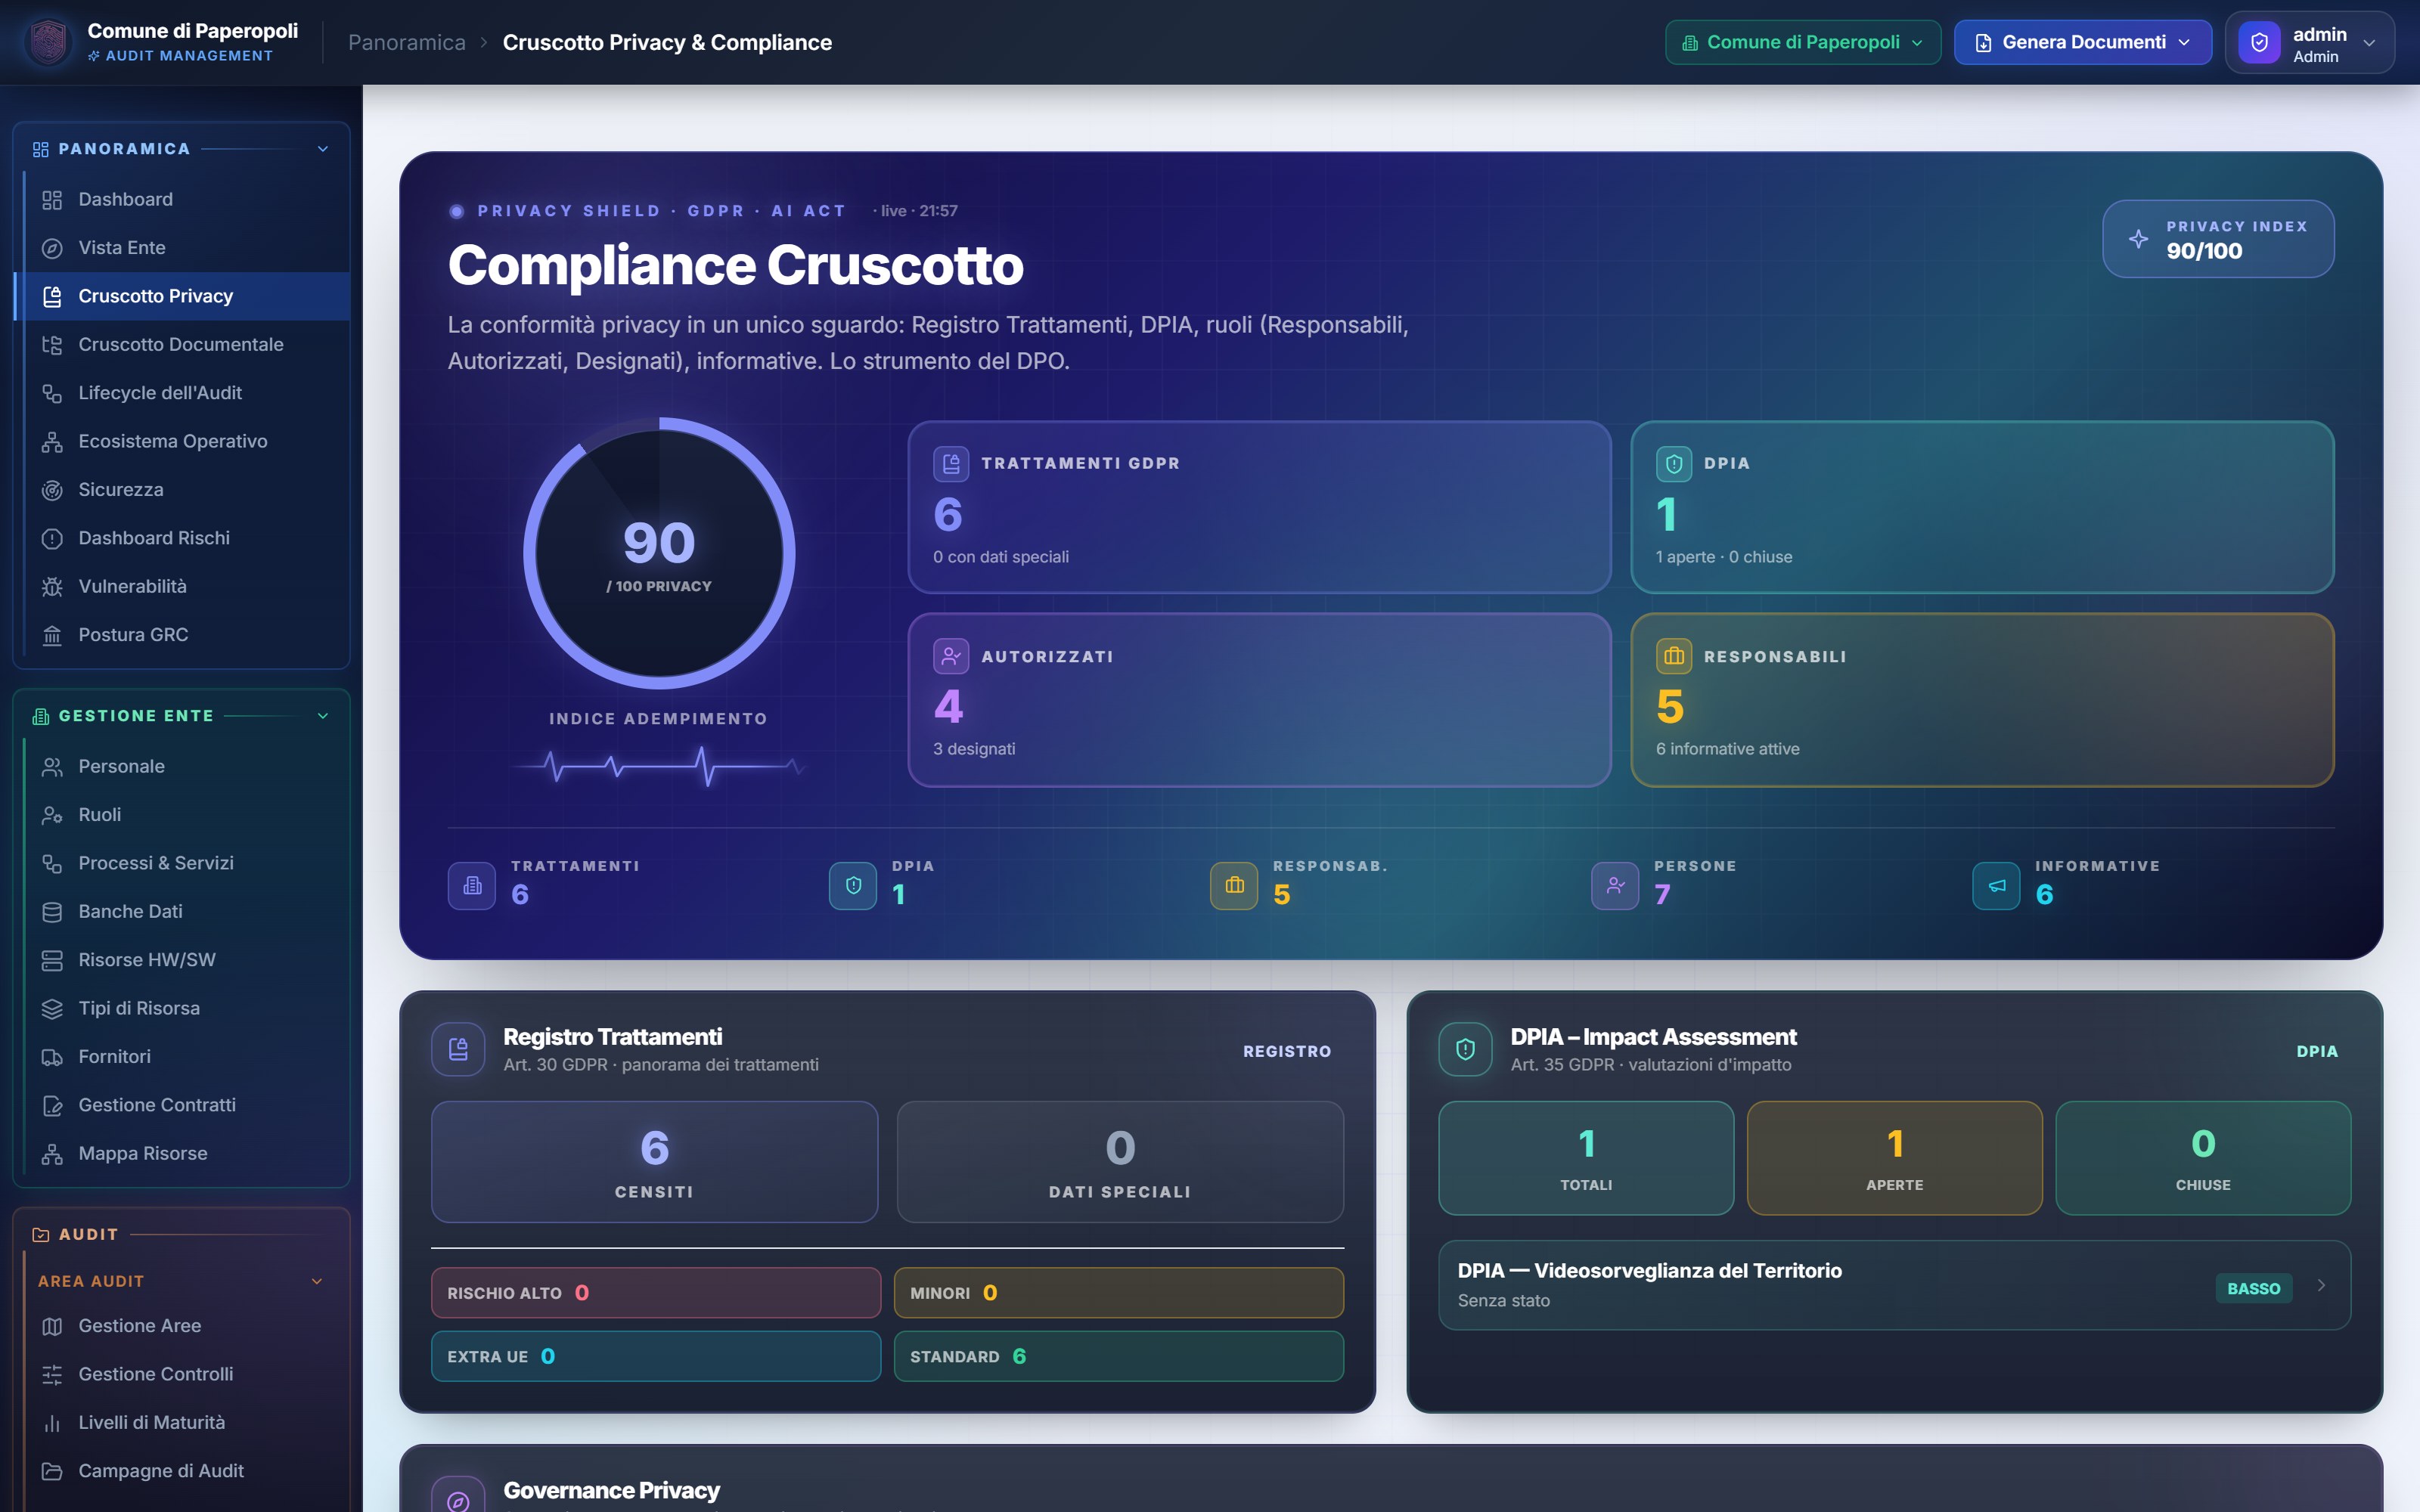
Task: Open the Genera Documenti dropdown
Action: (x=2083, y=42)
